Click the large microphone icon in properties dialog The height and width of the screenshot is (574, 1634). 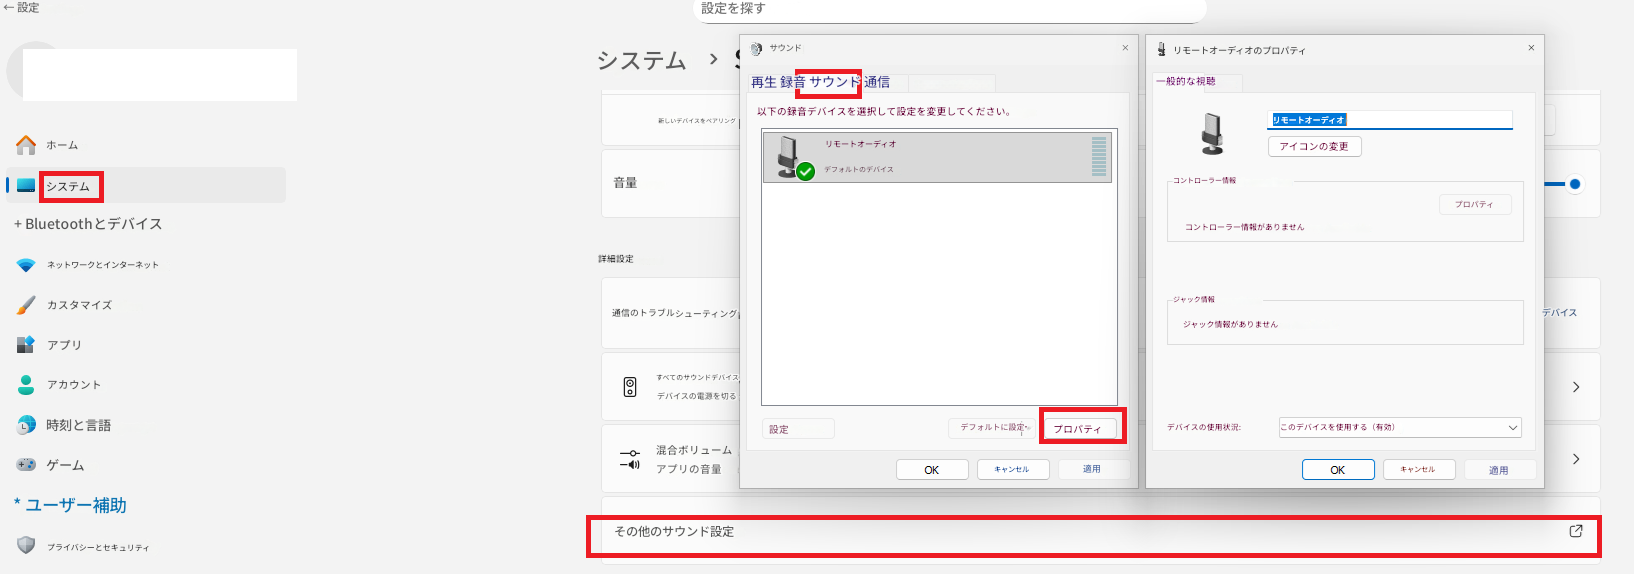[1213, 134]
